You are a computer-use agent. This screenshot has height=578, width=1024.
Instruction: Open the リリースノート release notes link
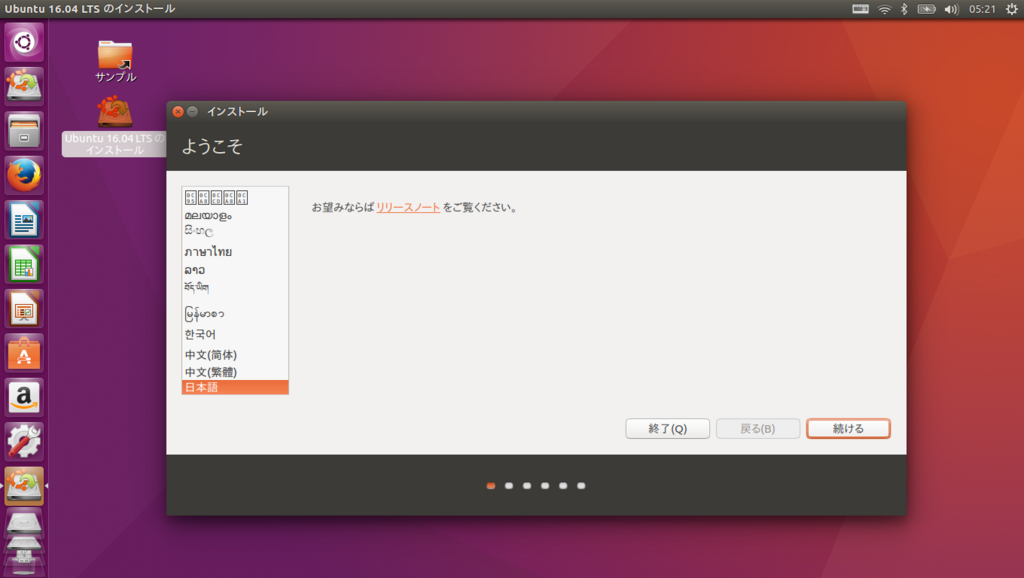408,207
